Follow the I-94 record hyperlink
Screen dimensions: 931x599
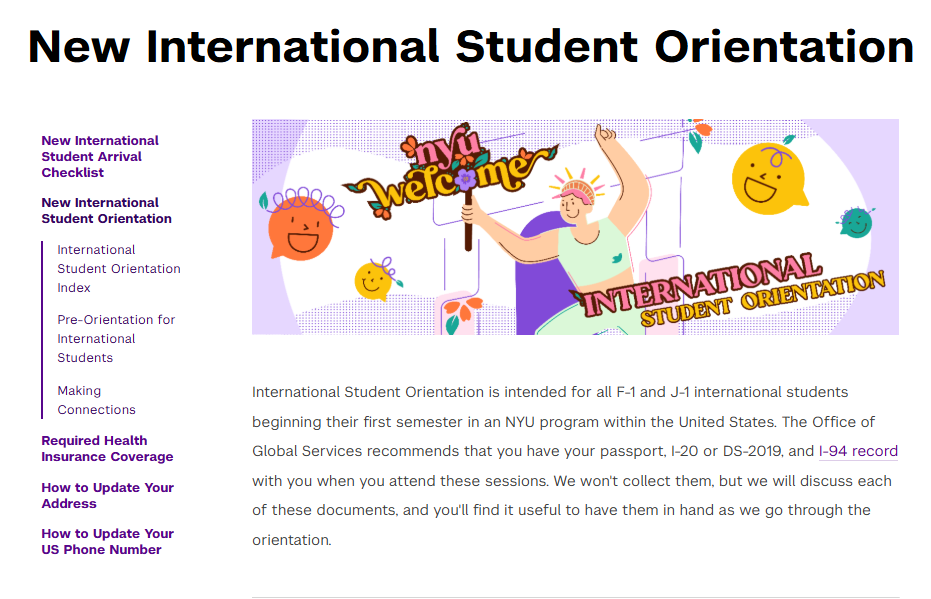(858, 451)
